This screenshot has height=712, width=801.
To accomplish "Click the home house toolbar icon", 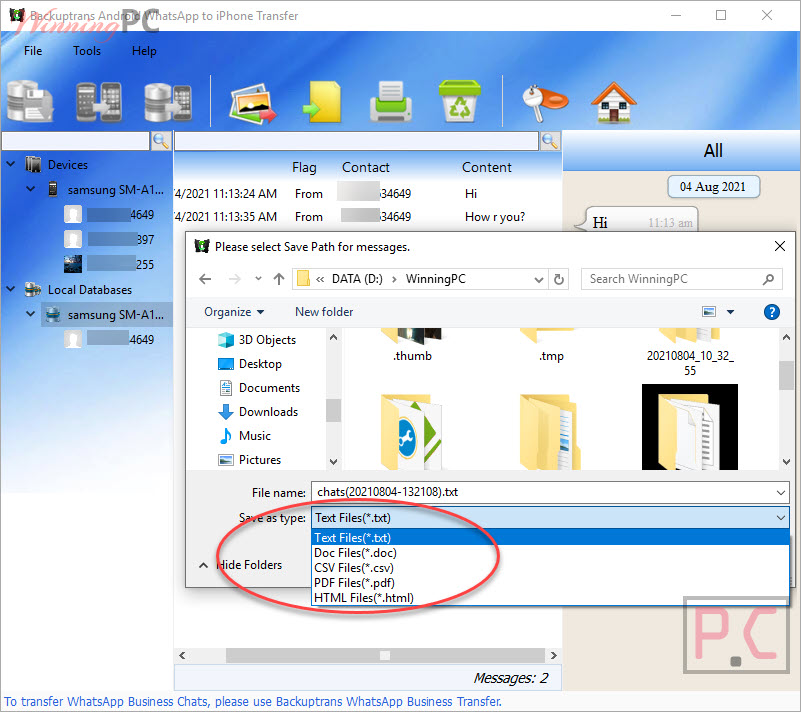I will click(x=614, y=102).
